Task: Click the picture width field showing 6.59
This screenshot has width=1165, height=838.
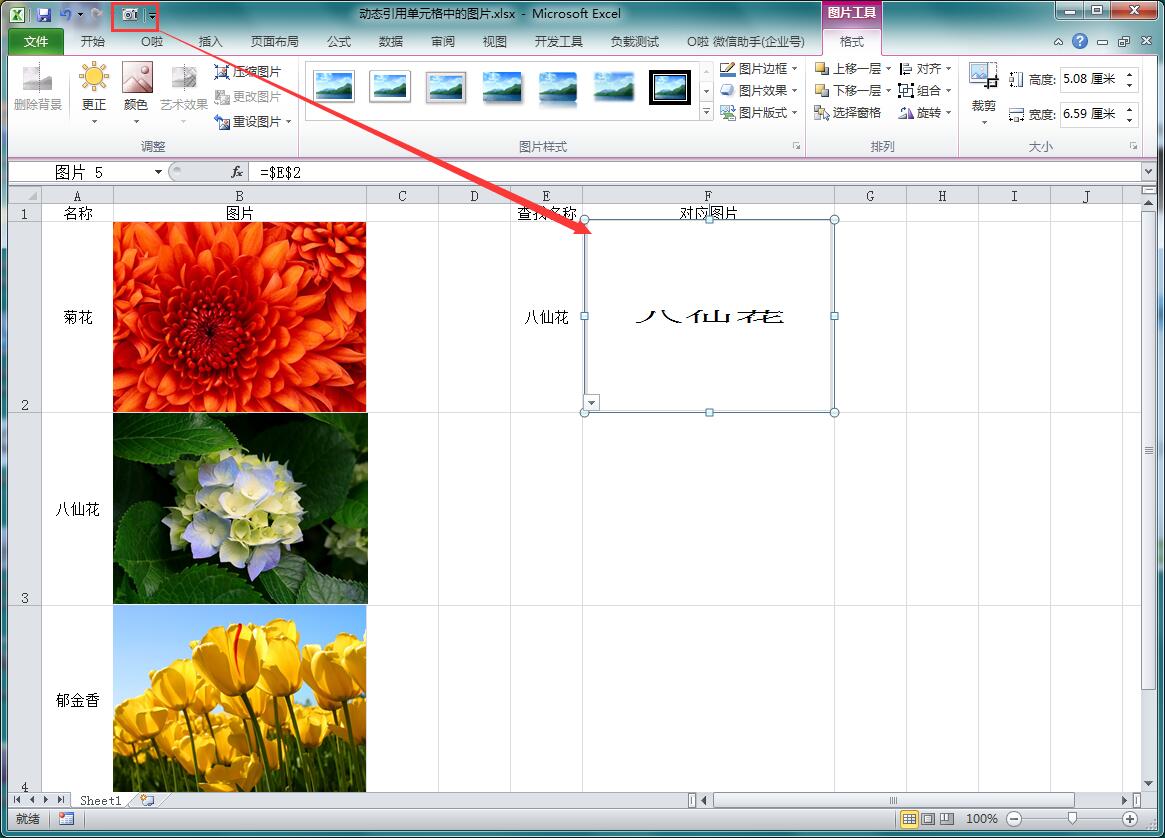Action: coord(1091,114)
